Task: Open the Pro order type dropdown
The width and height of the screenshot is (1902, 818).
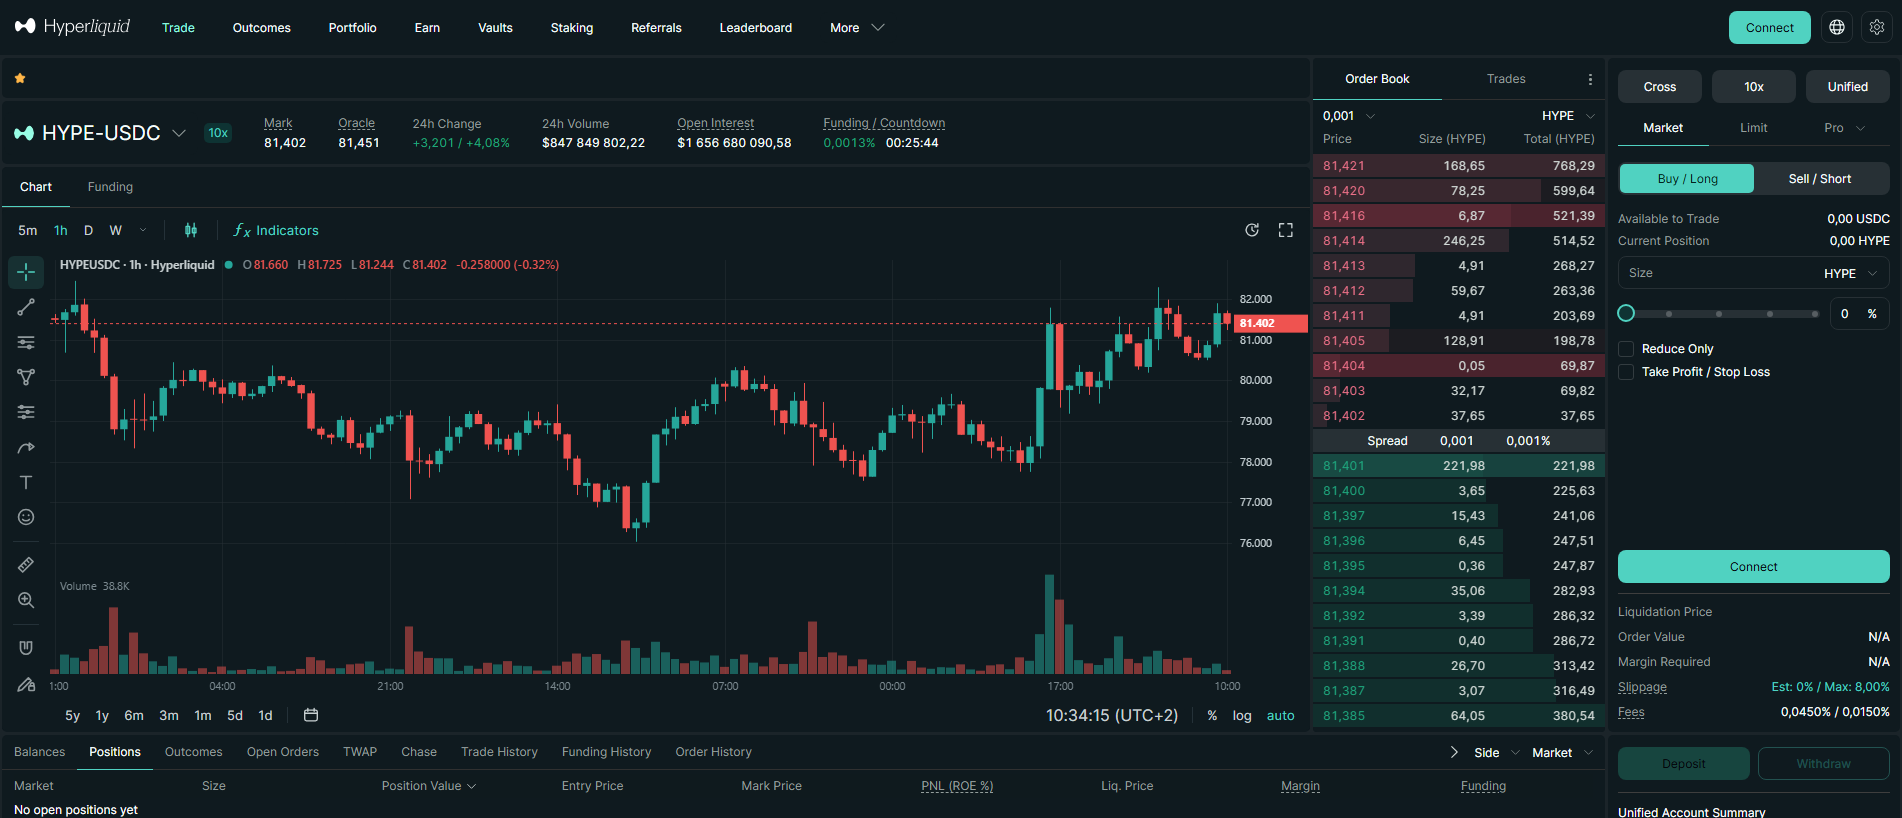Action: click(x=1844, y=128)
